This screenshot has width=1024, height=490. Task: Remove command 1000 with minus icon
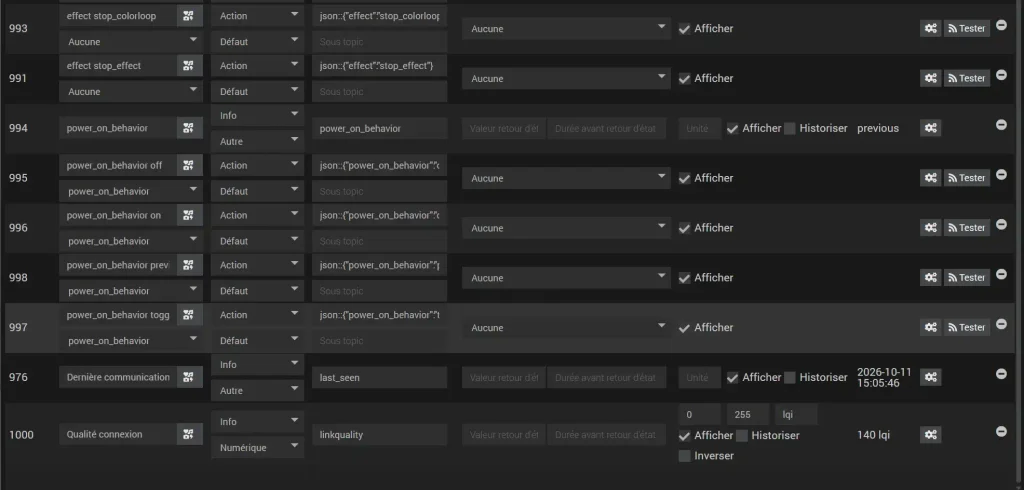click(x=1001, y=431)
